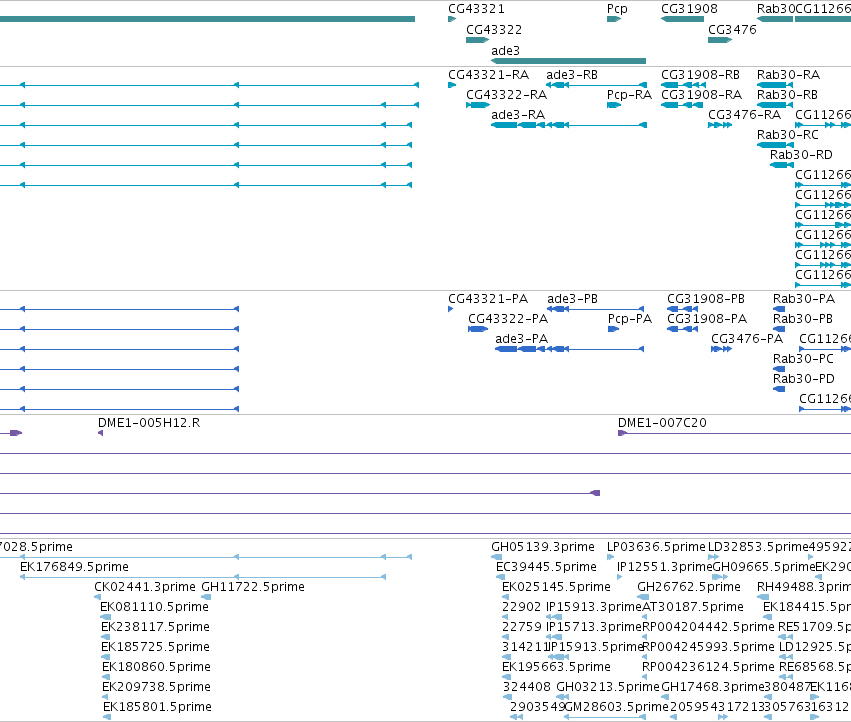The height and width of the screenshot is (722, 851).
Task: Click the LP03636.5prime EST label
Action: coord(656,547)
